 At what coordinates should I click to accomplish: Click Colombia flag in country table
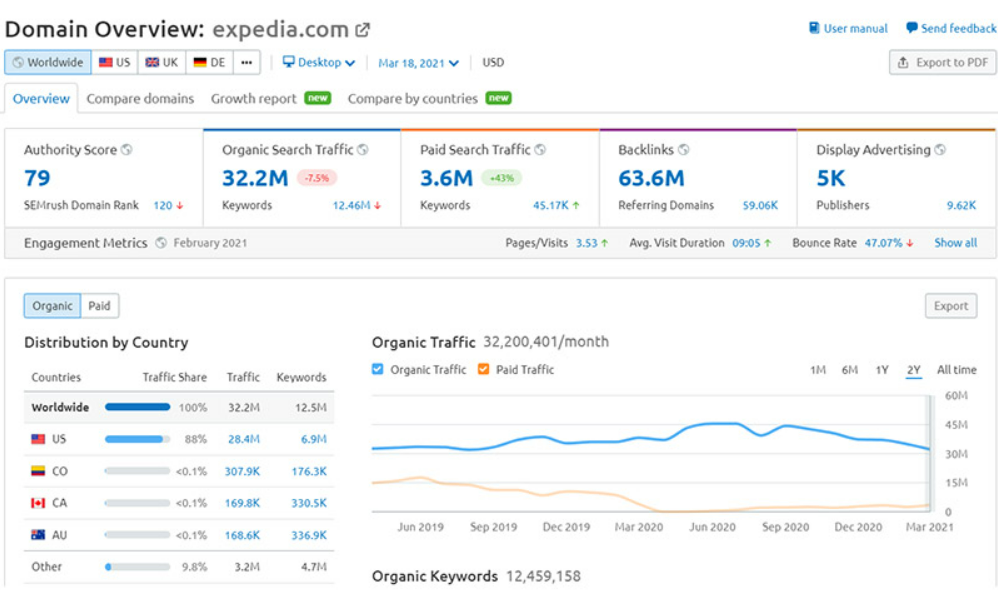(x=38, y=471)
